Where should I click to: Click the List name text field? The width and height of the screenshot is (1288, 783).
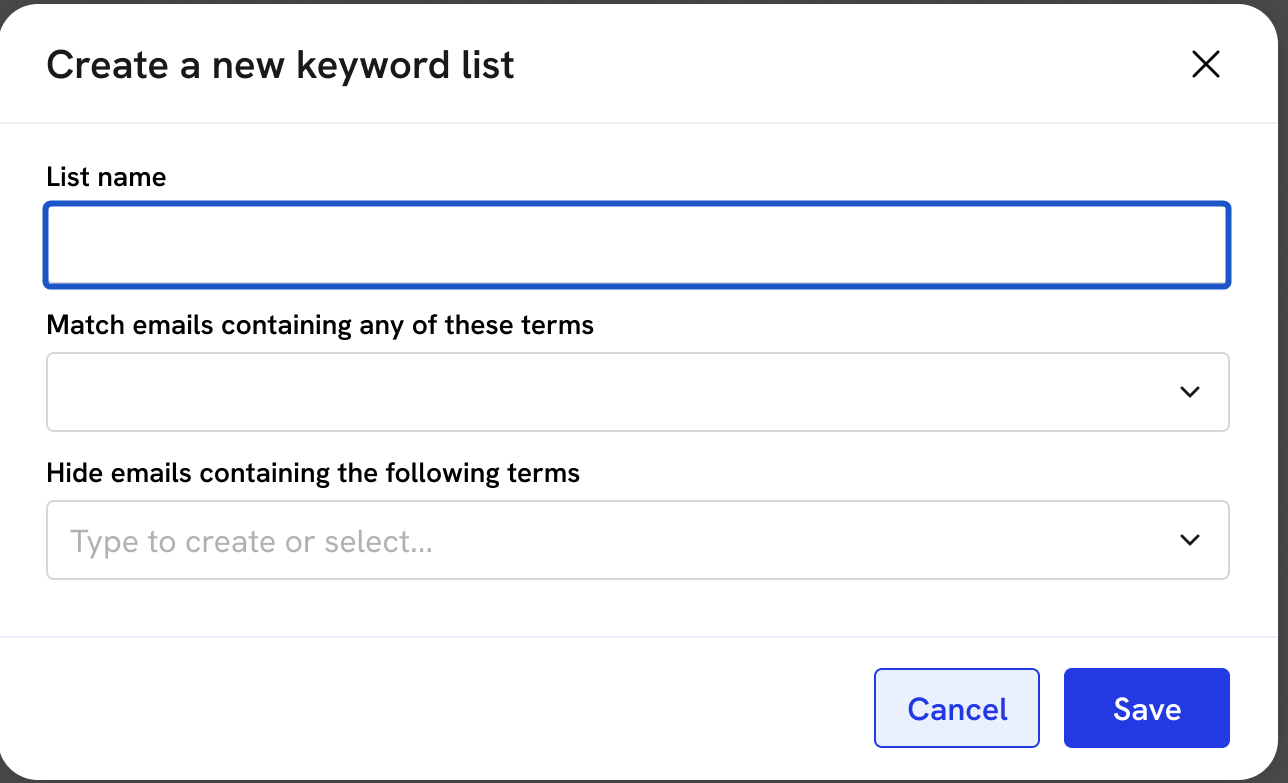[x=637, y=245]
